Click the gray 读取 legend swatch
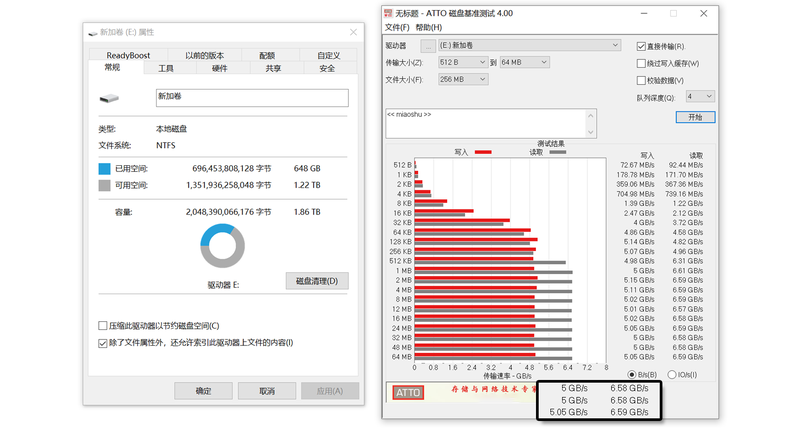 (x=558, y=152)
